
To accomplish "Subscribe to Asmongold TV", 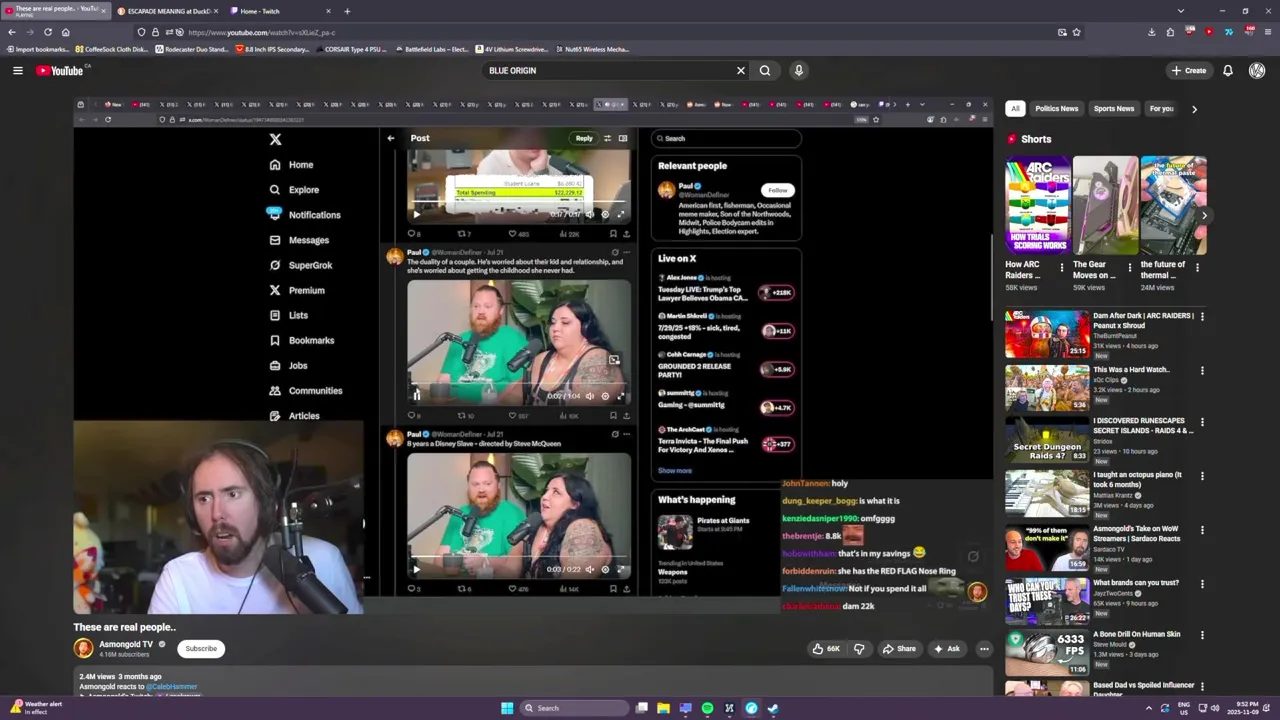I will (201, 648).
